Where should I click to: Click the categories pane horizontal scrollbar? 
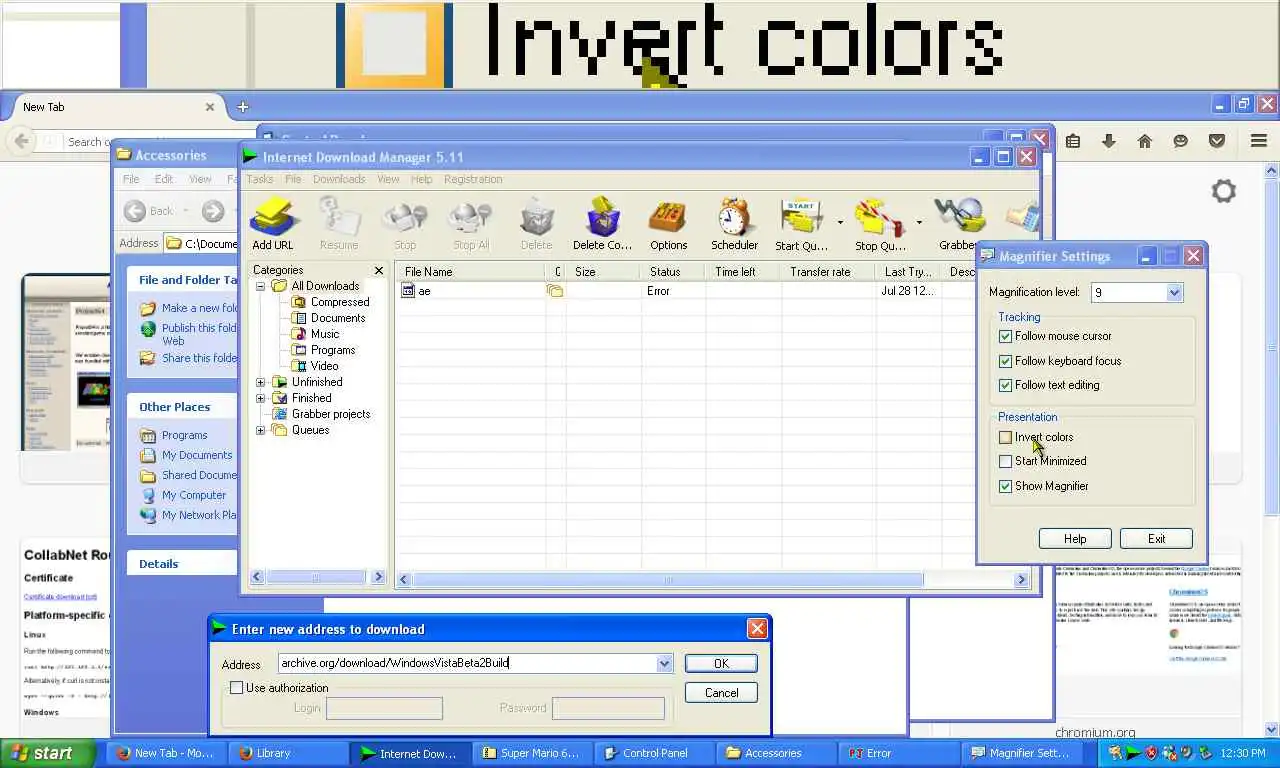(317, 577)
